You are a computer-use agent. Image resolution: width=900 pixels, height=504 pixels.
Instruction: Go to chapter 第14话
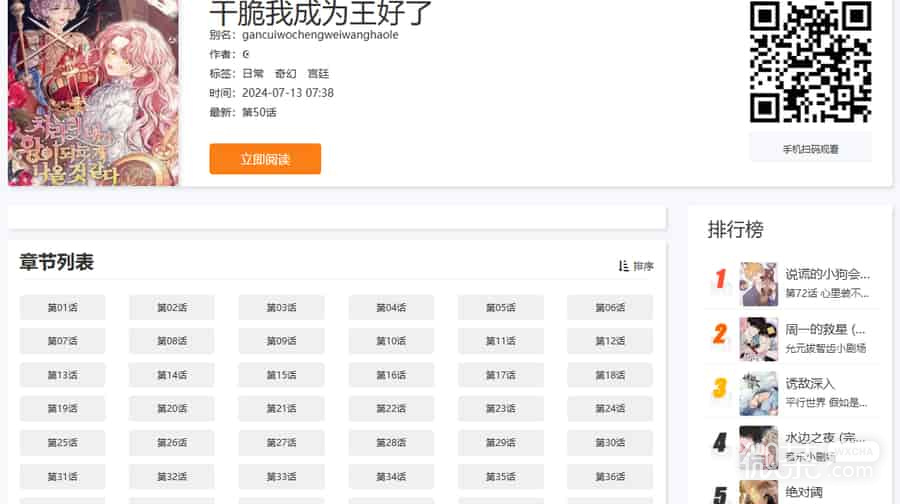click(172, 375)
